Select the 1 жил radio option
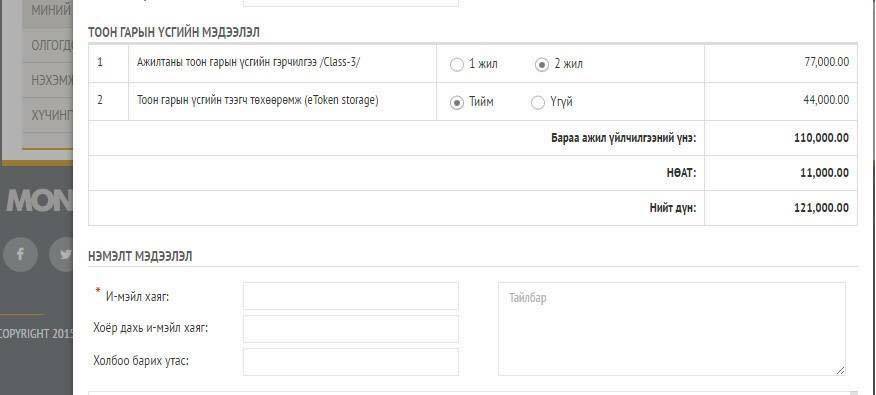The width and height of the screenshot is (876, 395). [x=457, y=65]
